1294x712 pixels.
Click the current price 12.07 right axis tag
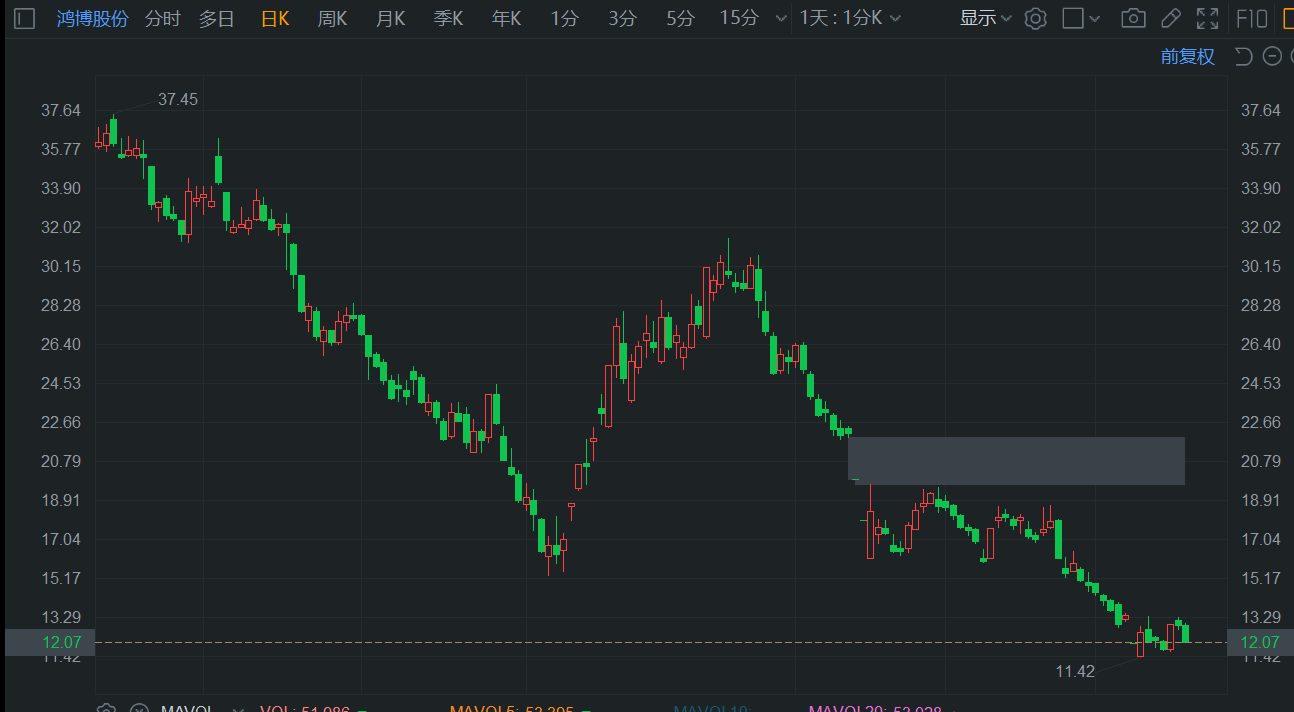click(1260, 642)
